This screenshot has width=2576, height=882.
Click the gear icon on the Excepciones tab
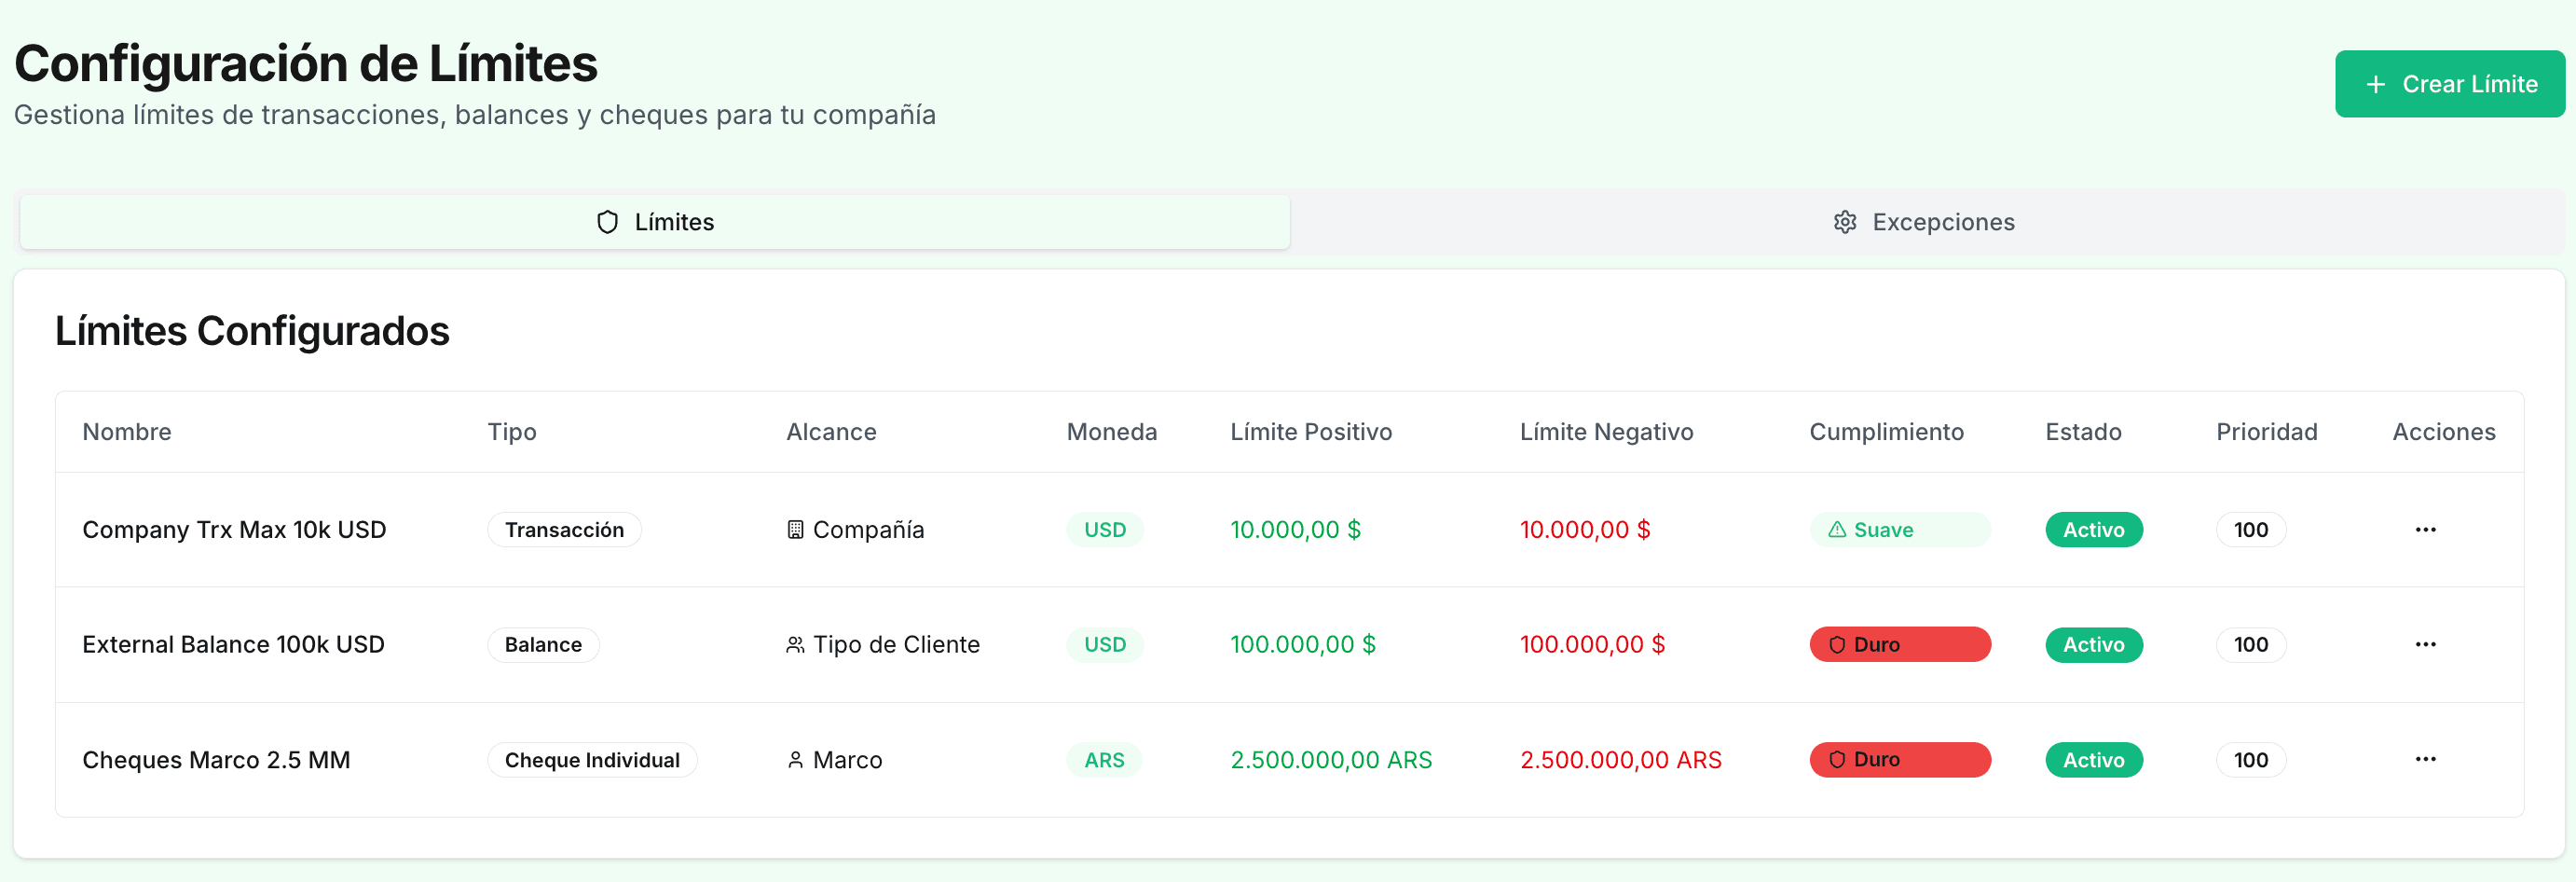click(x=1844, y=222)
